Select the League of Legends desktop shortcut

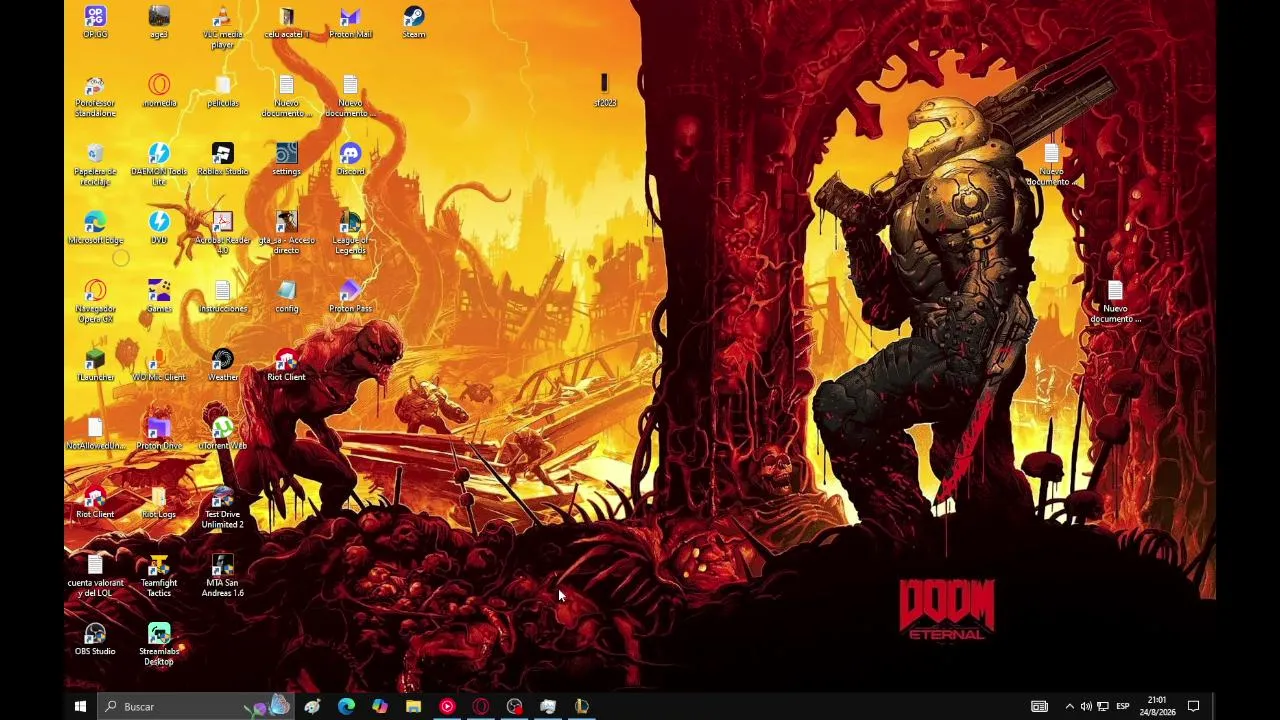(350, 233)
